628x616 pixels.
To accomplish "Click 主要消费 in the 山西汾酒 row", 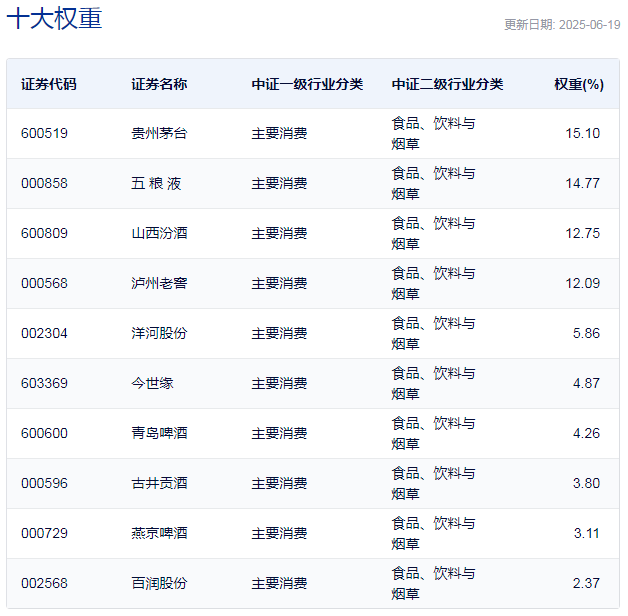I will click(x=279, y=234).
